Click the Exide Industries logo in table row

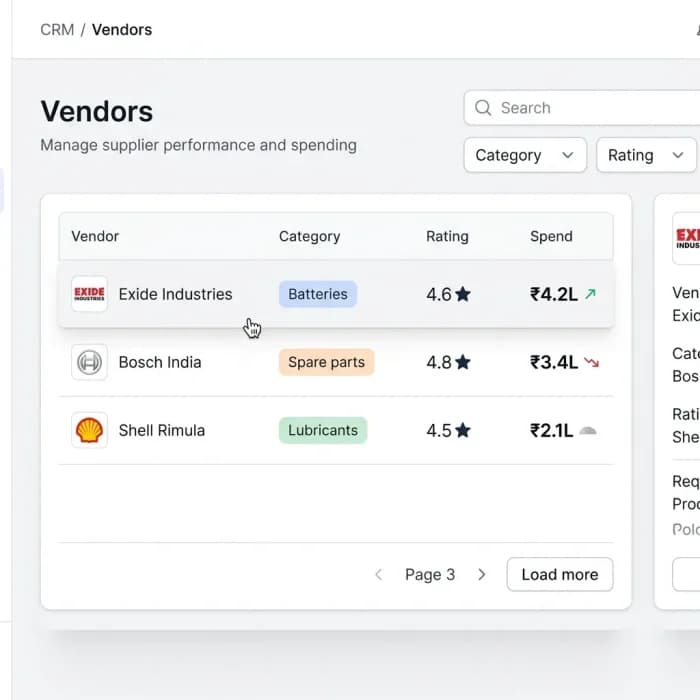tap(89, 294)
